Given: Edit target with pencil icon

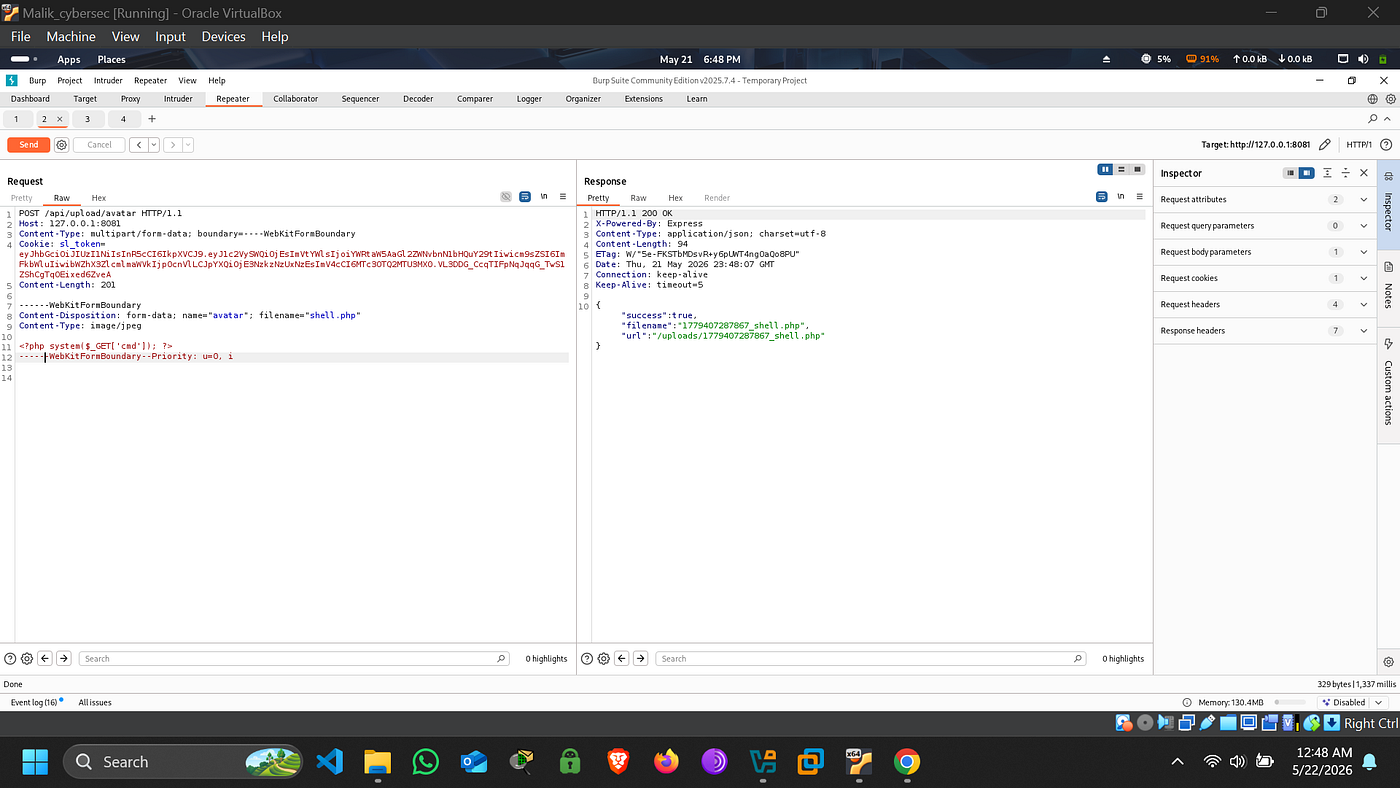Looking at the screenshot, I should [1325, 145].
